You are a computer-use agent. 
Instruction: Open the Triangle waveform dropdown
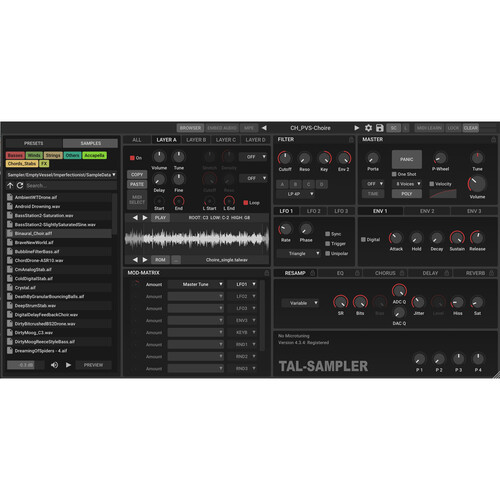pos(299,254)
